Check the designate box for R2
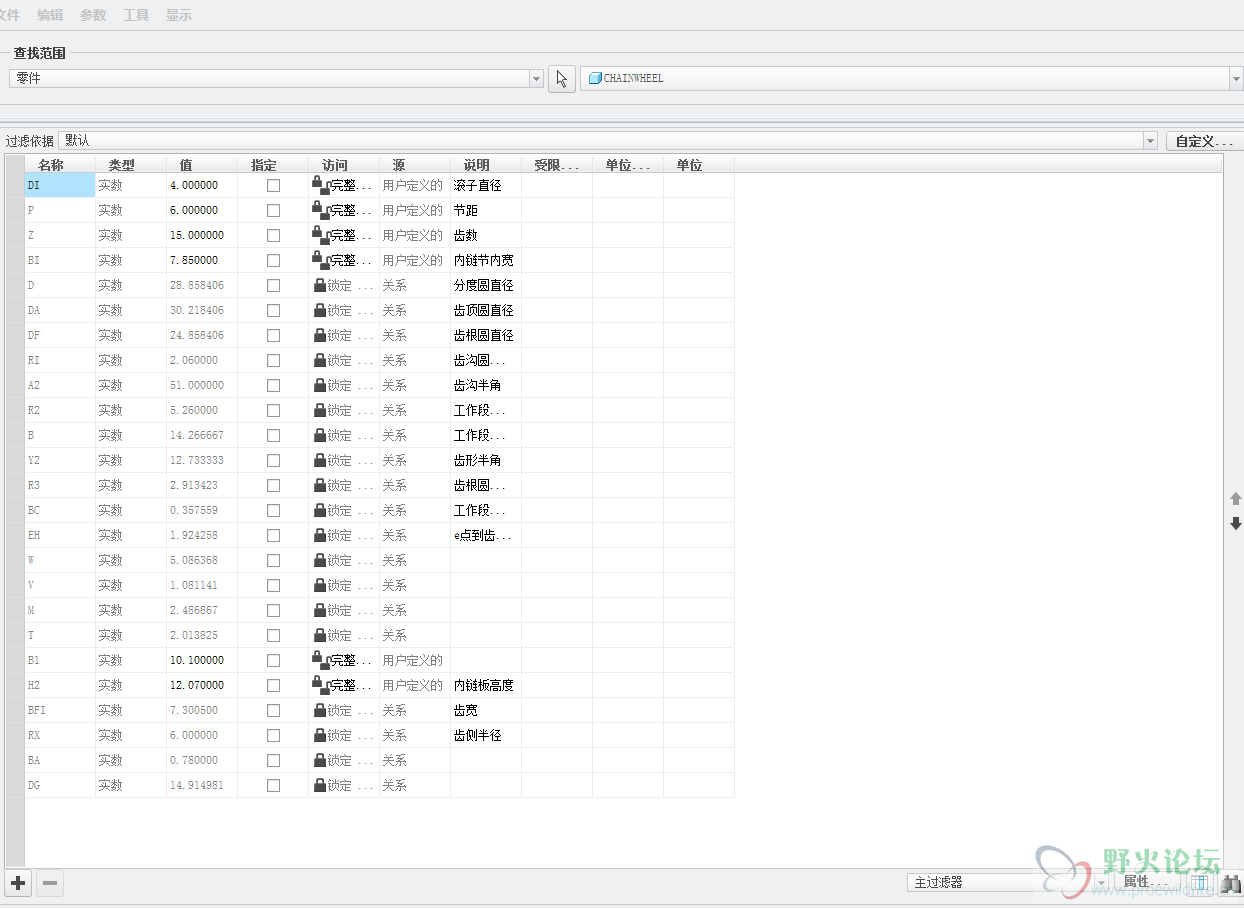Screen dimensions: 1244x908 coord(273,410)
